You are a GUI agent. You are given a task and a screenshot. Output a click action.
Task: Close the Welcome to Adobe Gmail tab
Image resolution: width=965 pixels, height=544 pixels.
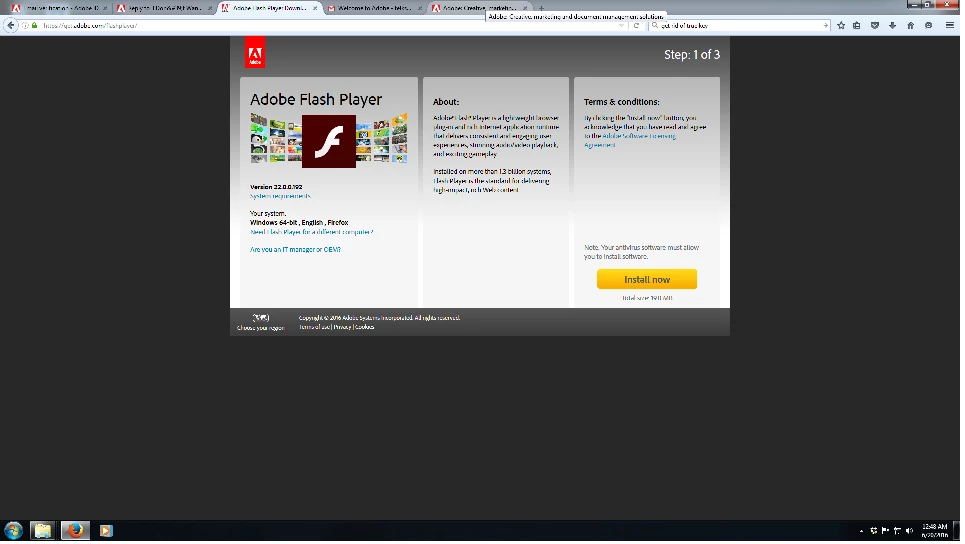(422, 8)
